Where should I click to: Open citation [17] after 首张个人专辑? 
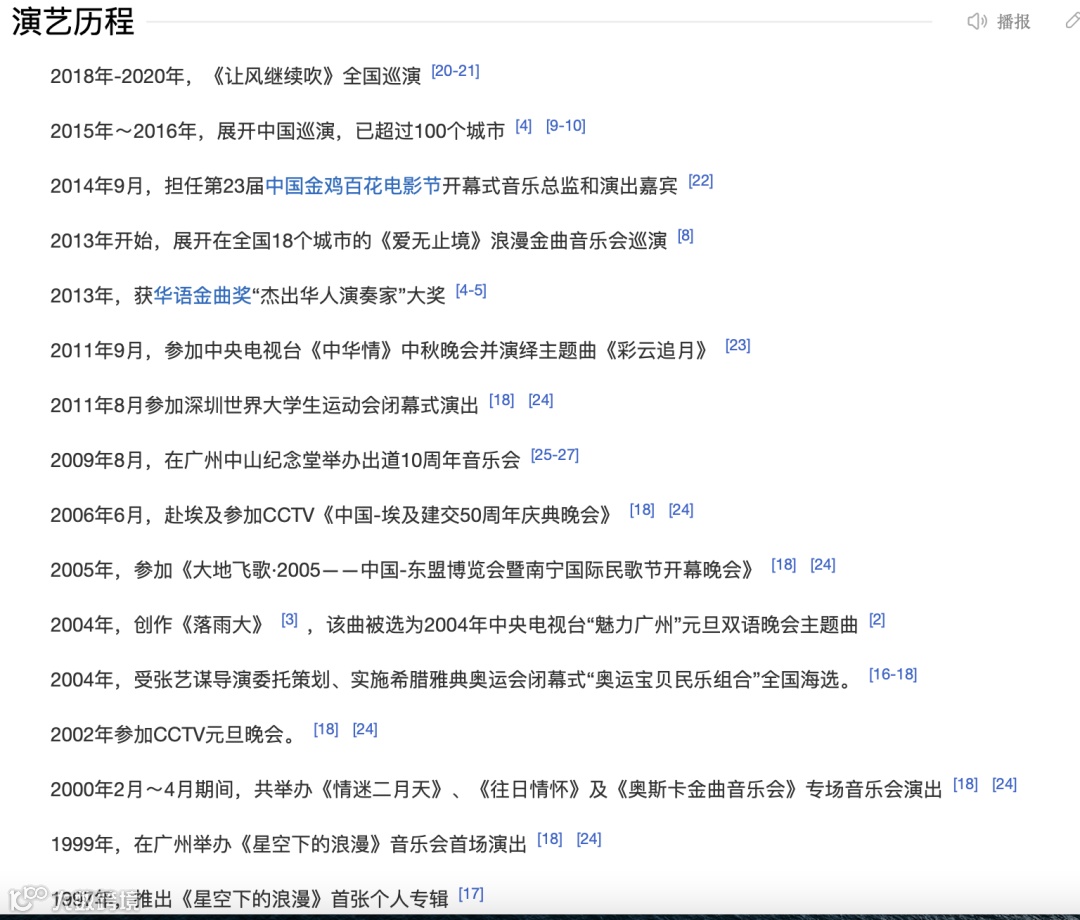coord(471,894)
